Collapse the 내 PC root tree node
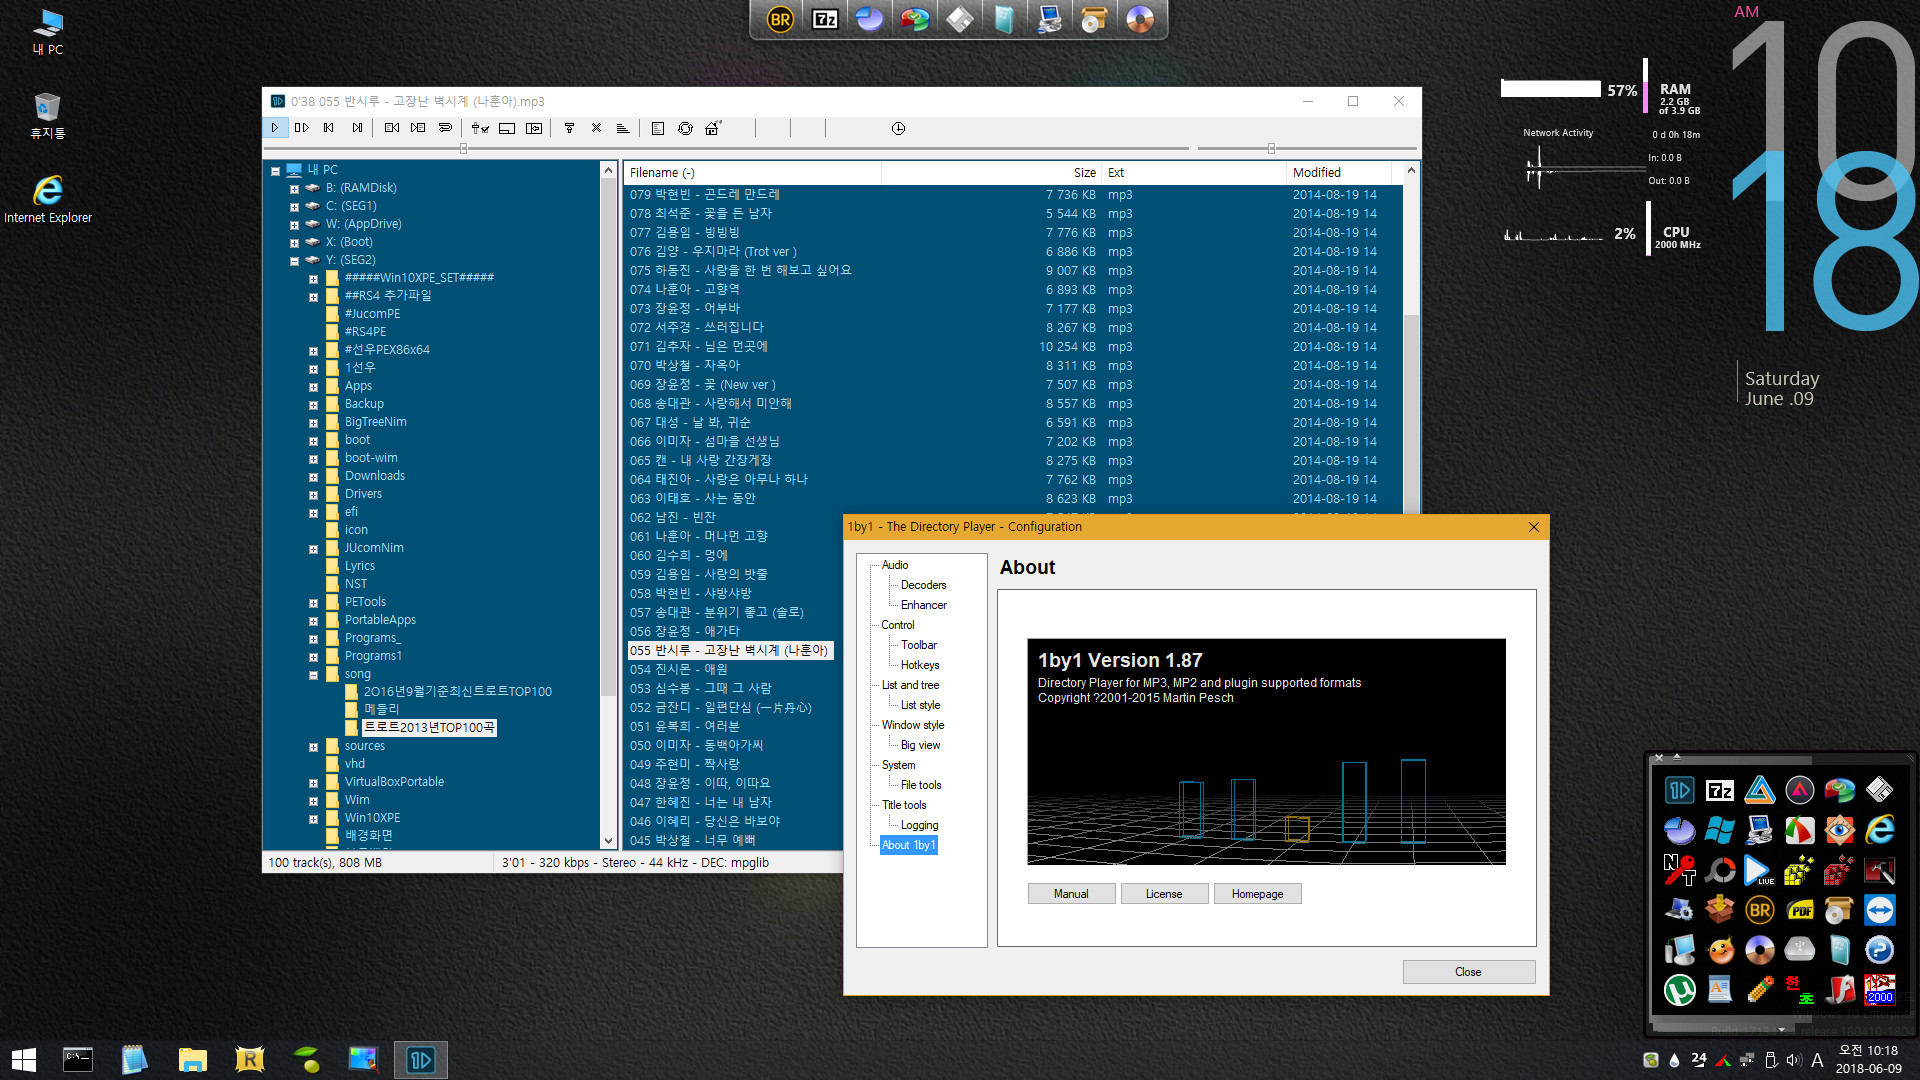 click(275, 171)
